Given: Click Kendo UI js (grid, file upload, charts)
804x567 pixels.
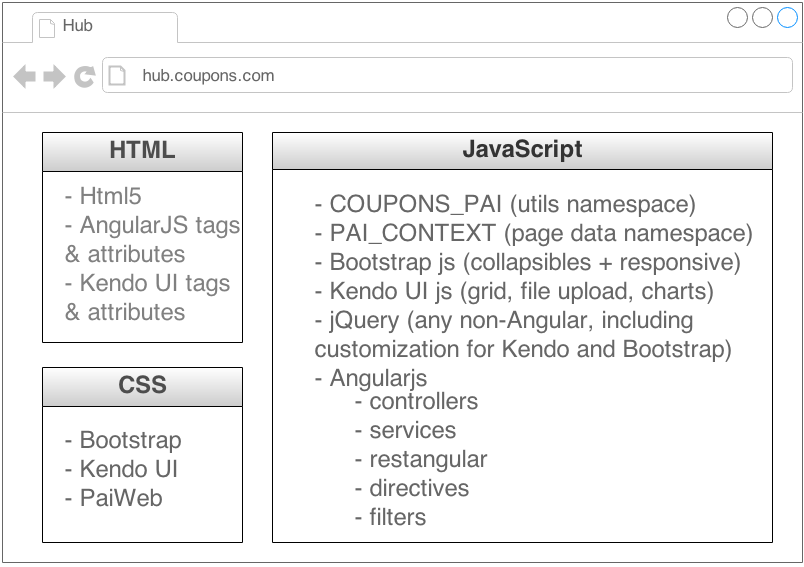Looking at the screenshot, I should click(514, 291).
